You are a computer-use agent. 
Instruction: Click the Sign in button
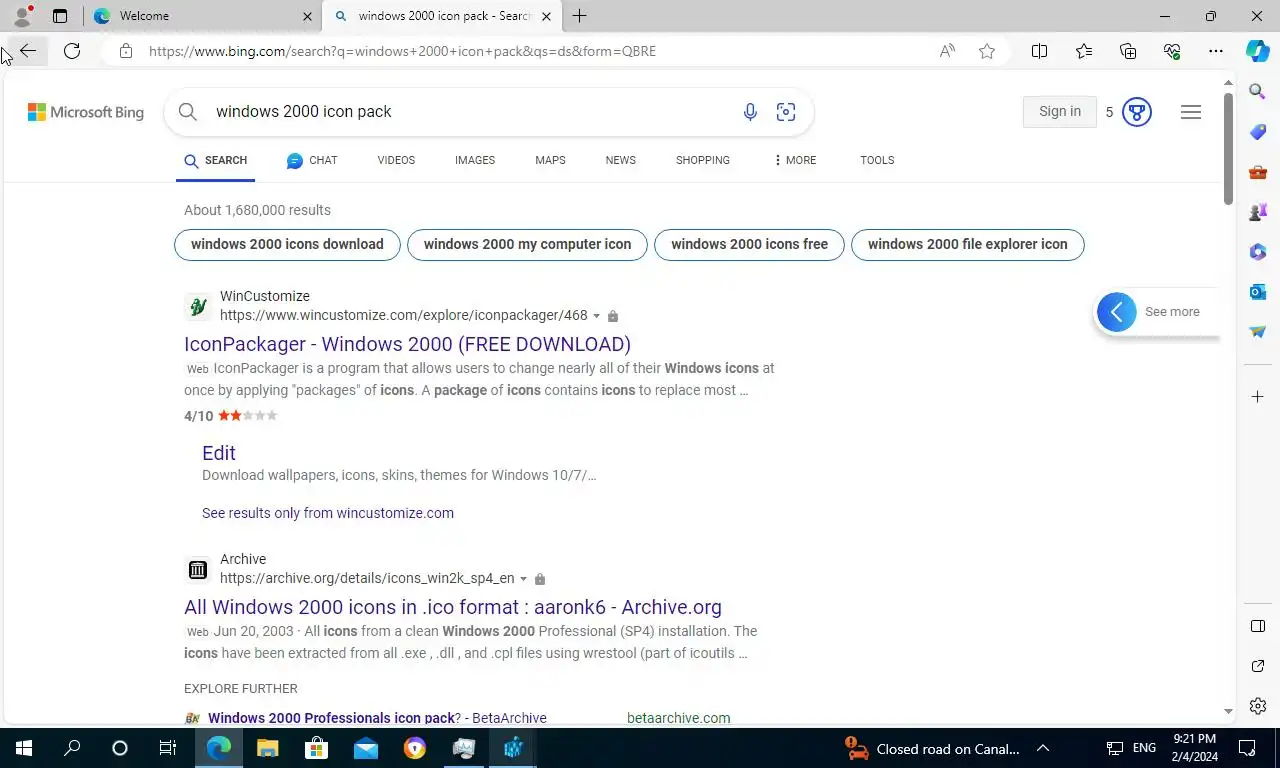1060,112
